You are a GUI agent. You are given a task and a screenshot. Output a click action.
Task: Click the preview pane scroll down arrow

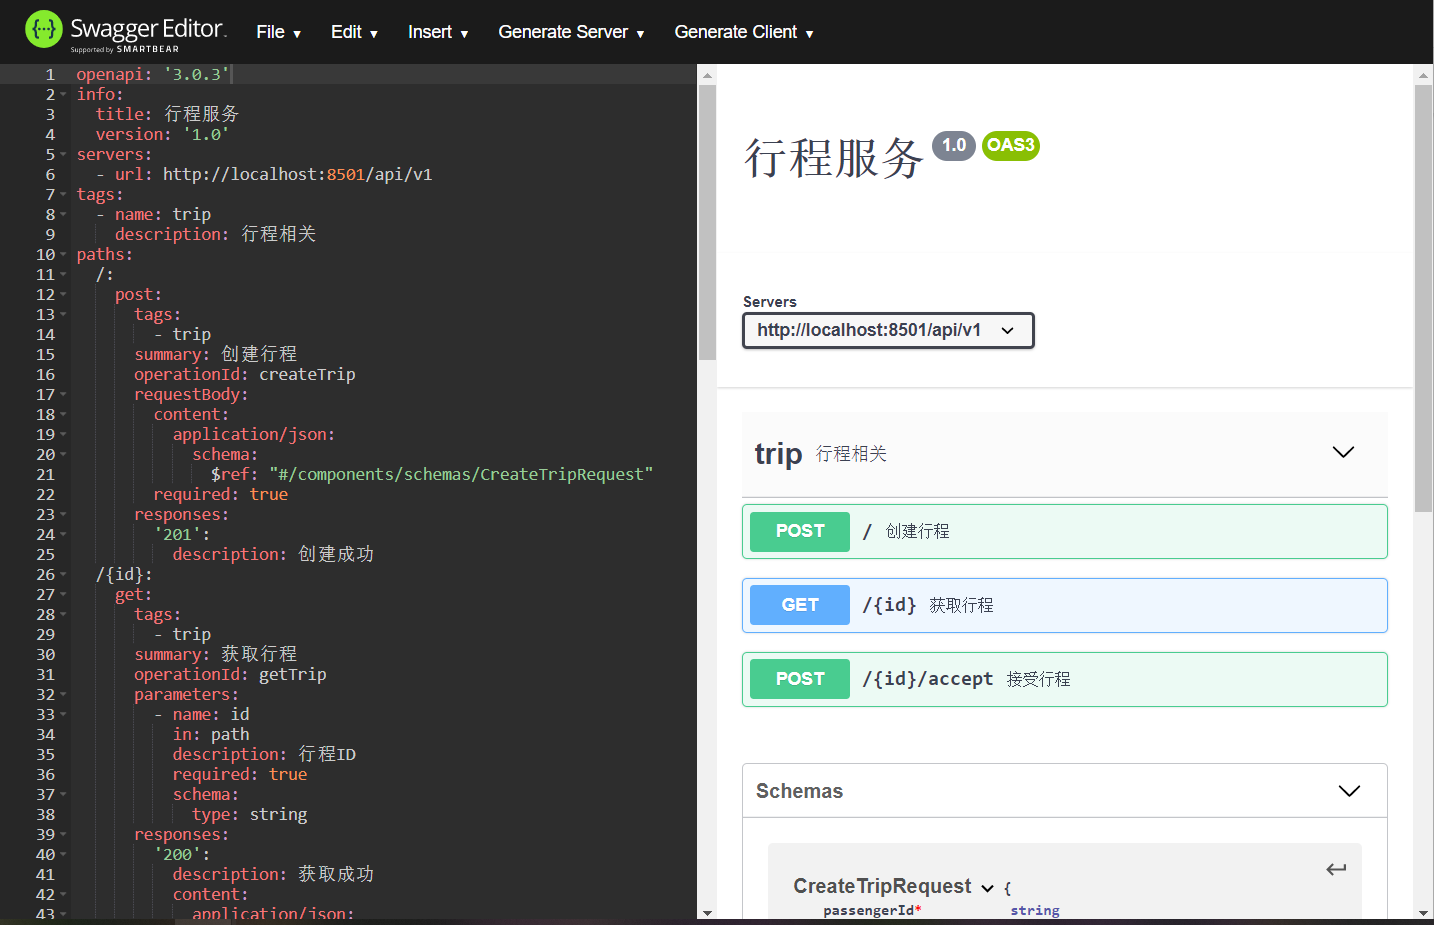[x=1423, y=911]
